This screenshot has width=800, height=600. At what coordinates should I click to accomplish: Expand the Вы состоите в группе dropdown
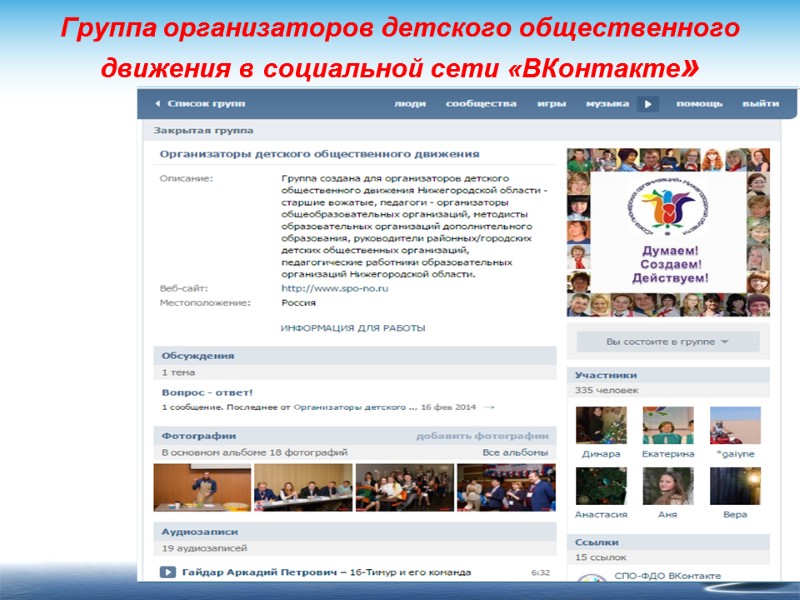pyautogui.click(x=668, y=342)
